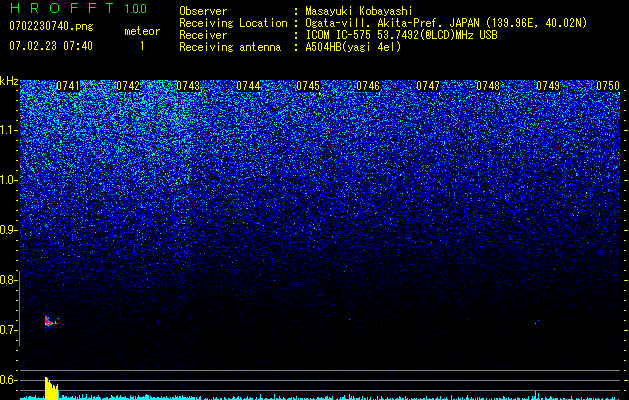Click the Observer name Masayuki Kobayashi
The height and width of the screenshot is (400, 629).
pyautogui.click(x=359, y=11)
